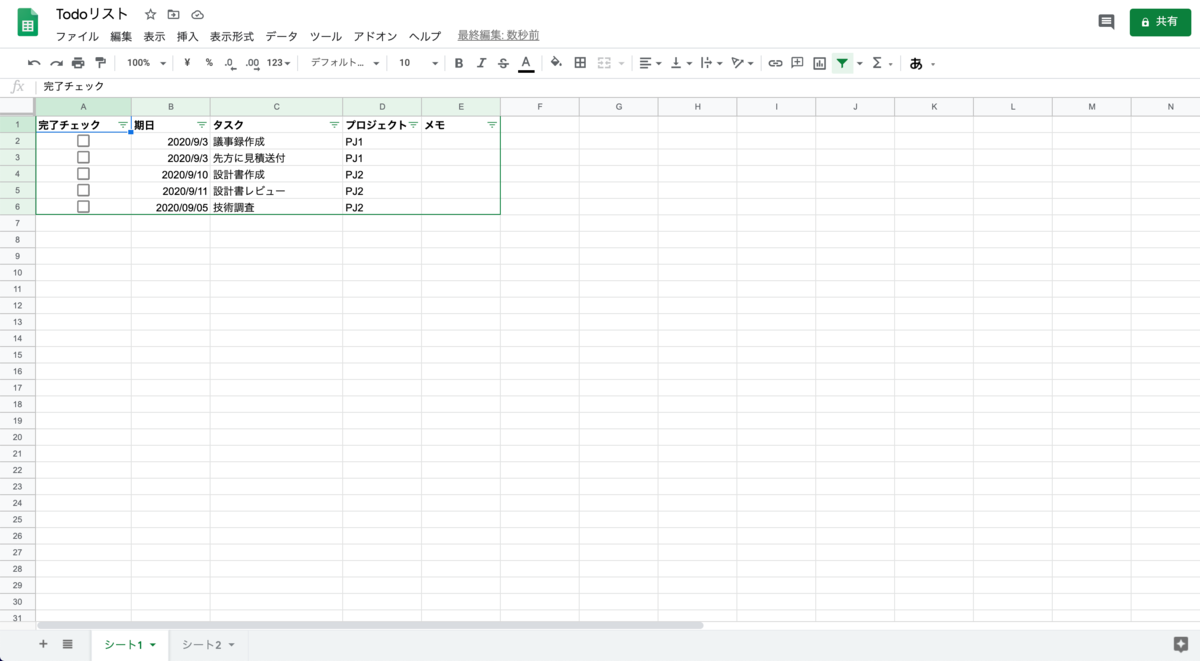Print the spreadsheet with the printer icon

pyautogui.click(x=78, y=63)
